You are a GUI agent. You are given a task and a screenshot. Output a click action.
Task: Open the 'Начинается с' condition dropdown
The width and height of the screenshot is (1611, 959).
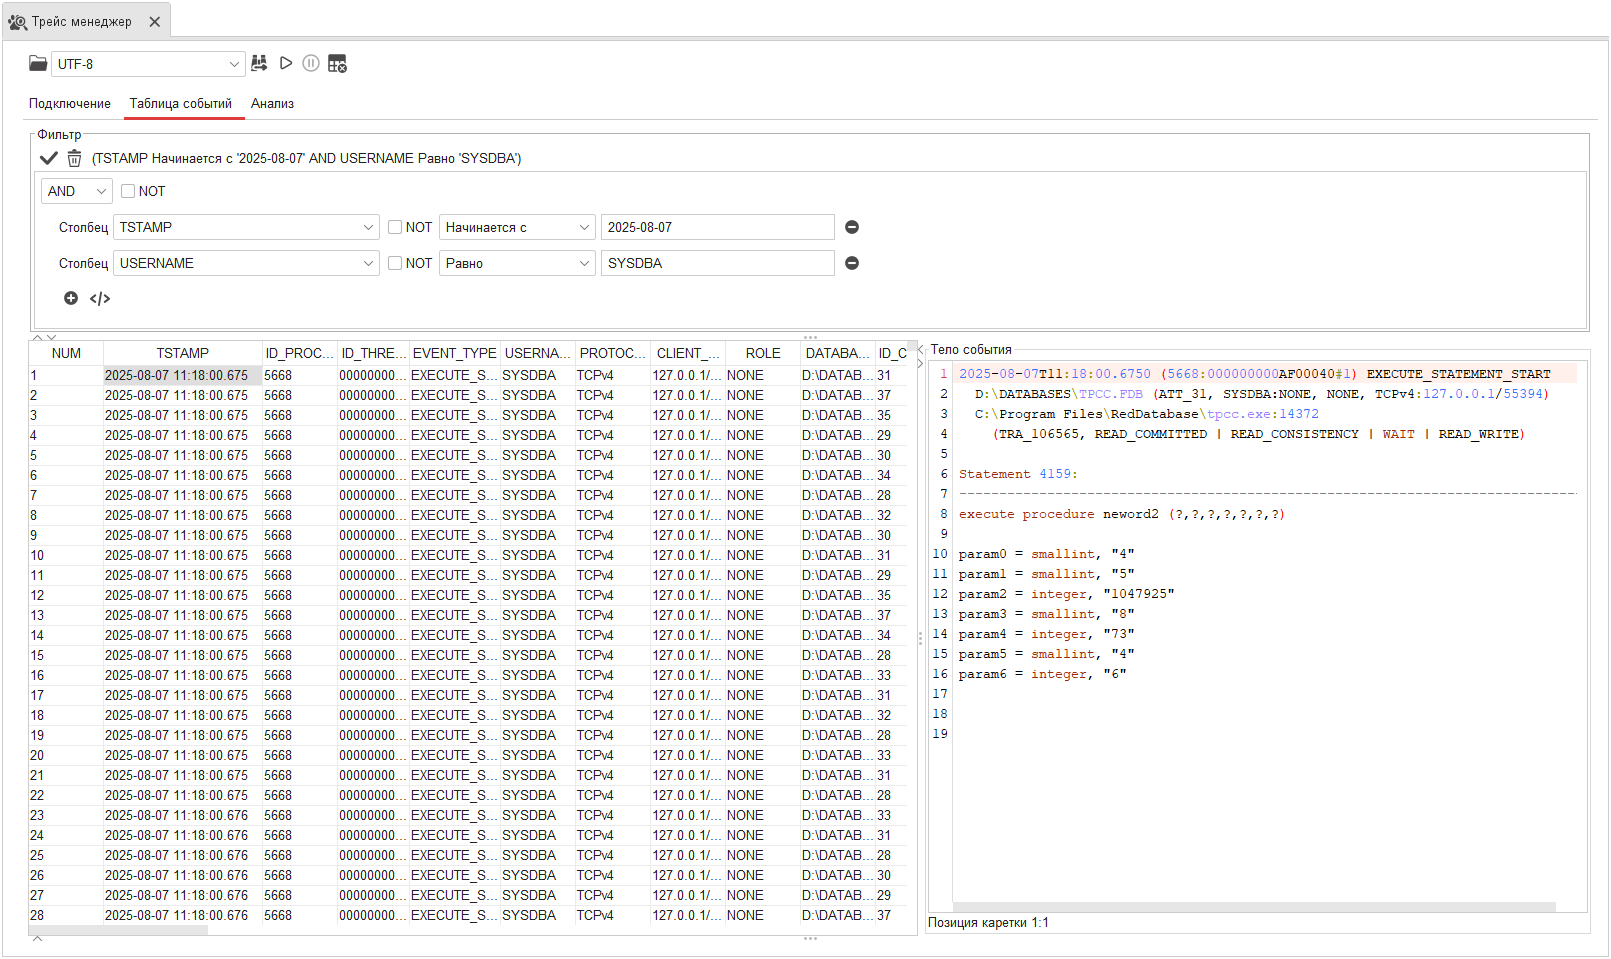point(516,227)
